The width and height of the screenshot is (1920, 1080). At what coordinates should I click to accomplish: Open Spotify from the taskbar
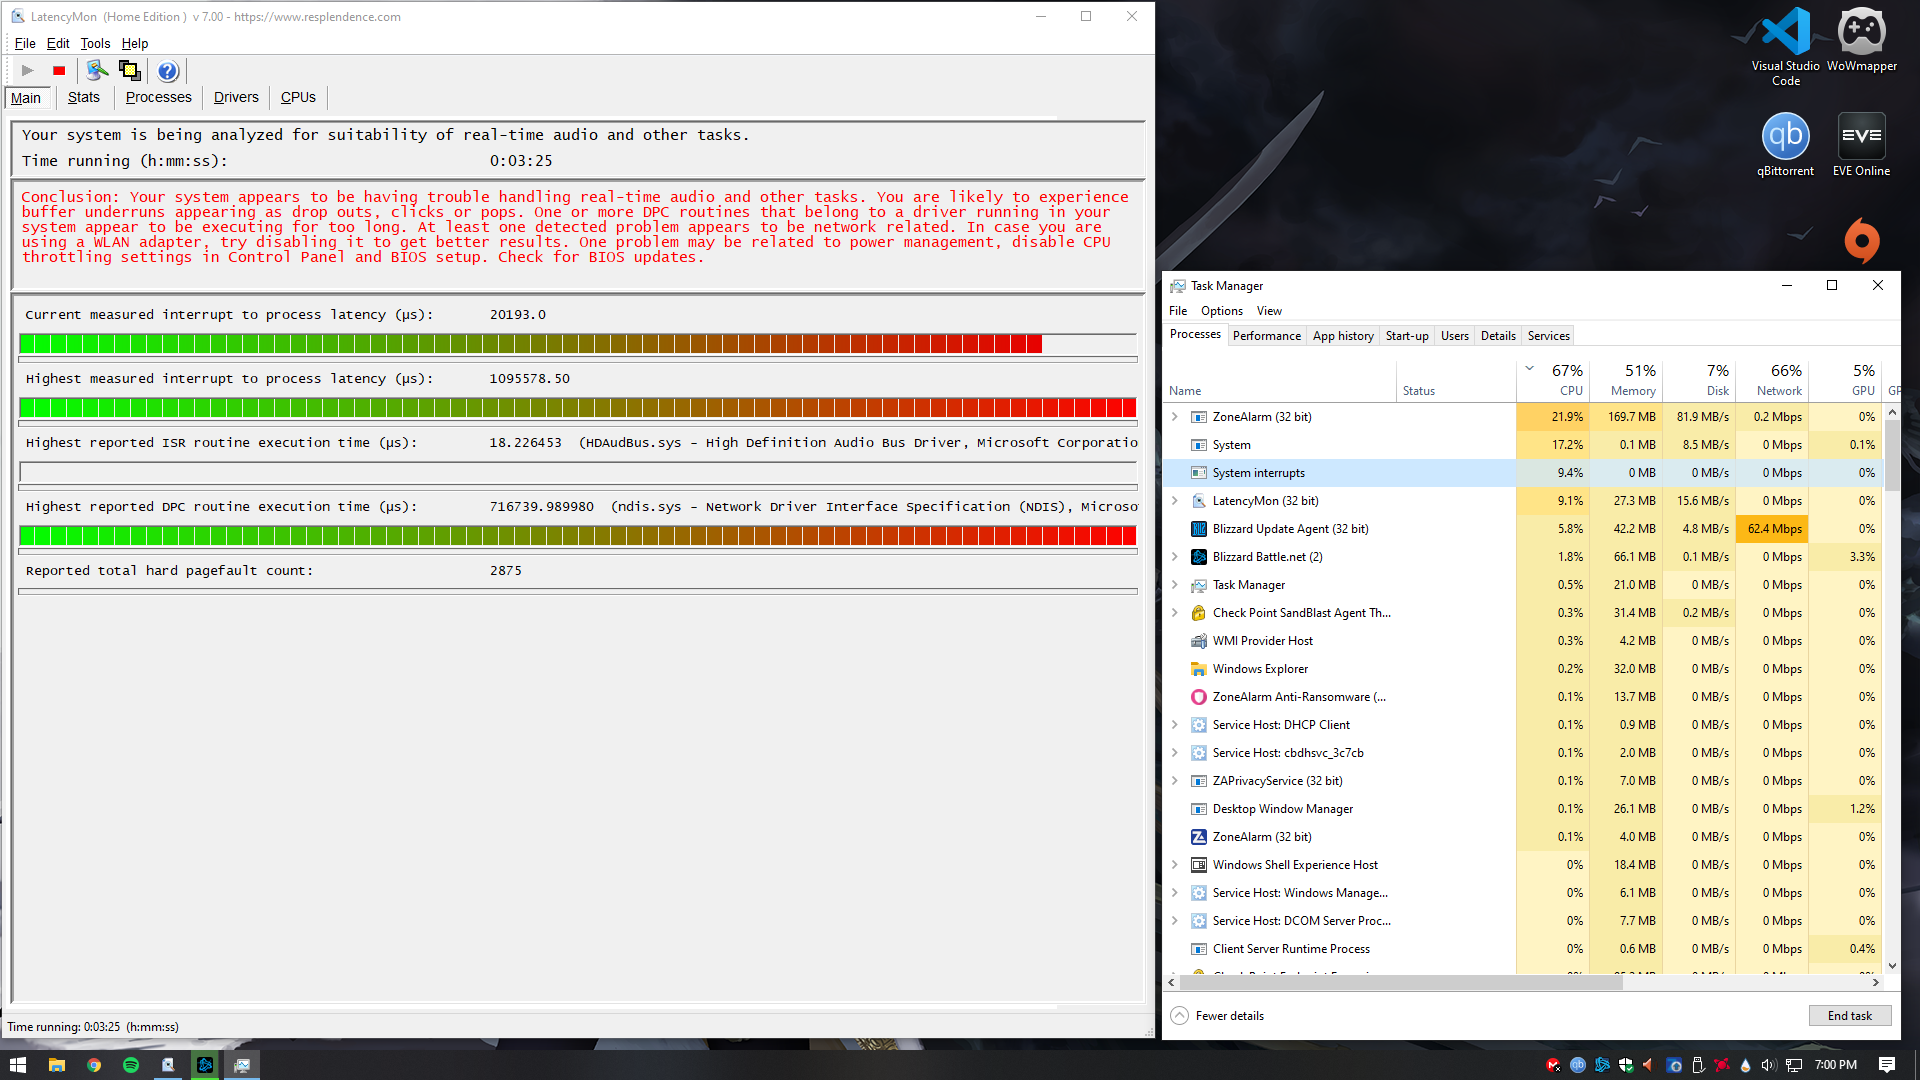131,1065
